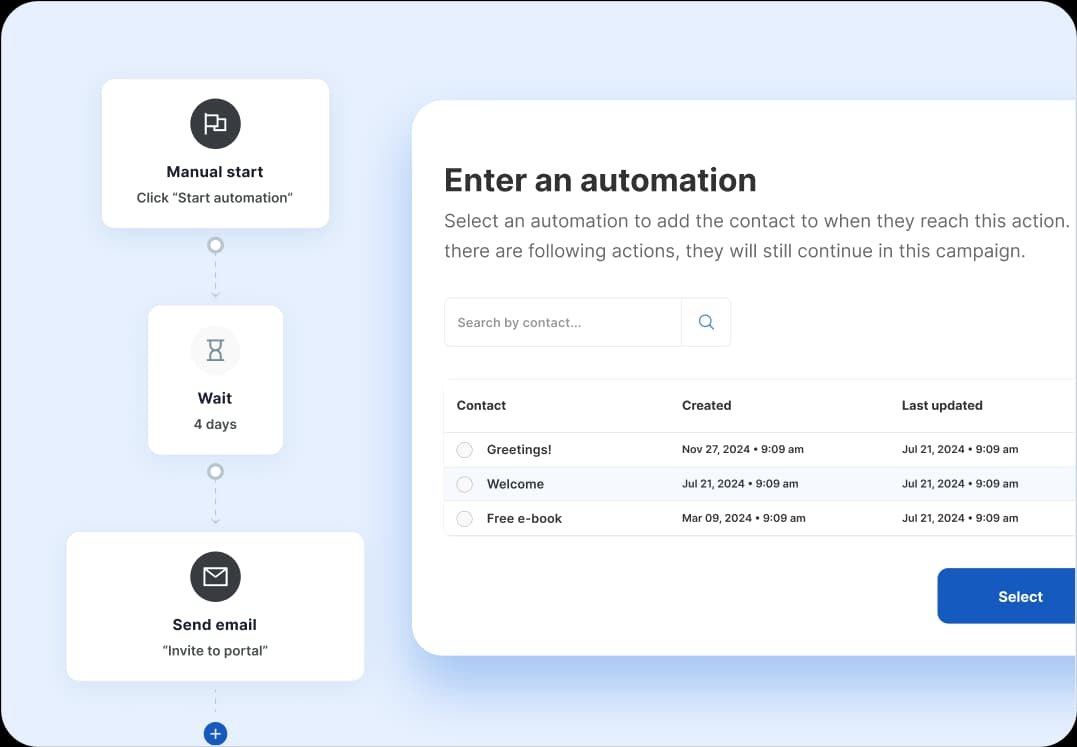Click connector circle below Manual start card
Screen dimensions: 1077x747
click(x=215, y=245)
